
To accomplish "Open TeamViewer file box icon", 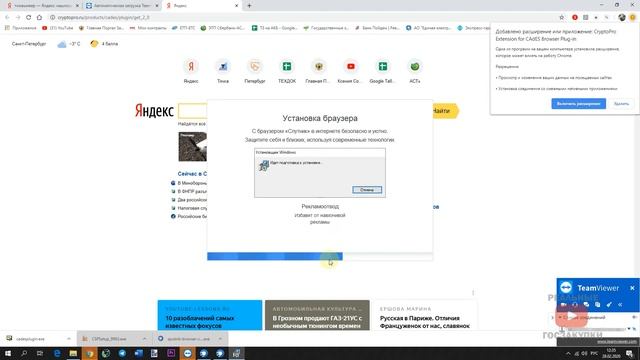I will click(x=598, y=304).
